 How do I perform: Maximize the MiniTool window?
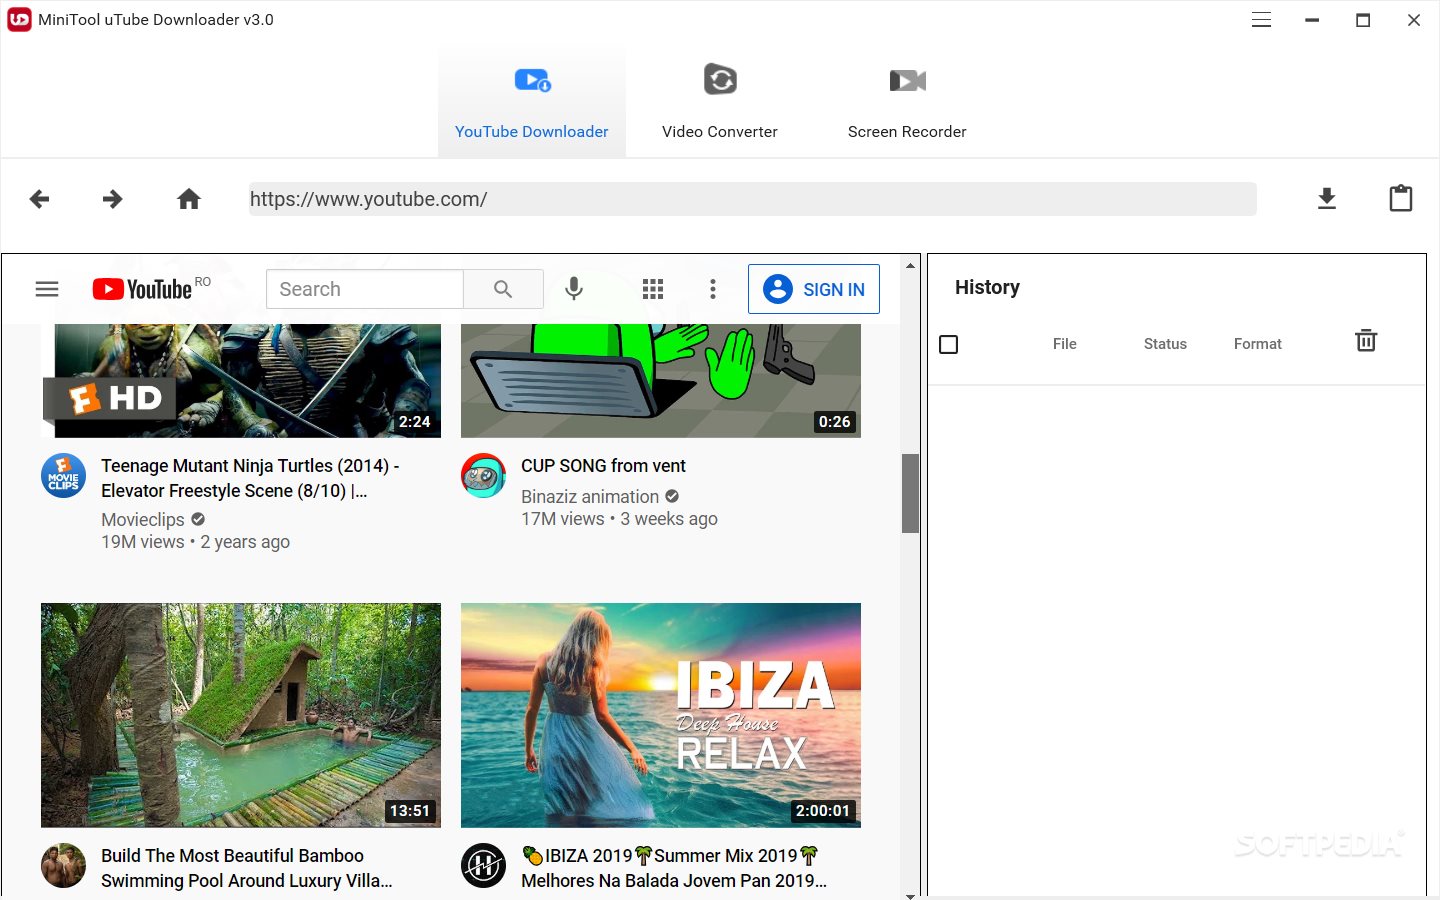(1363, 20)
